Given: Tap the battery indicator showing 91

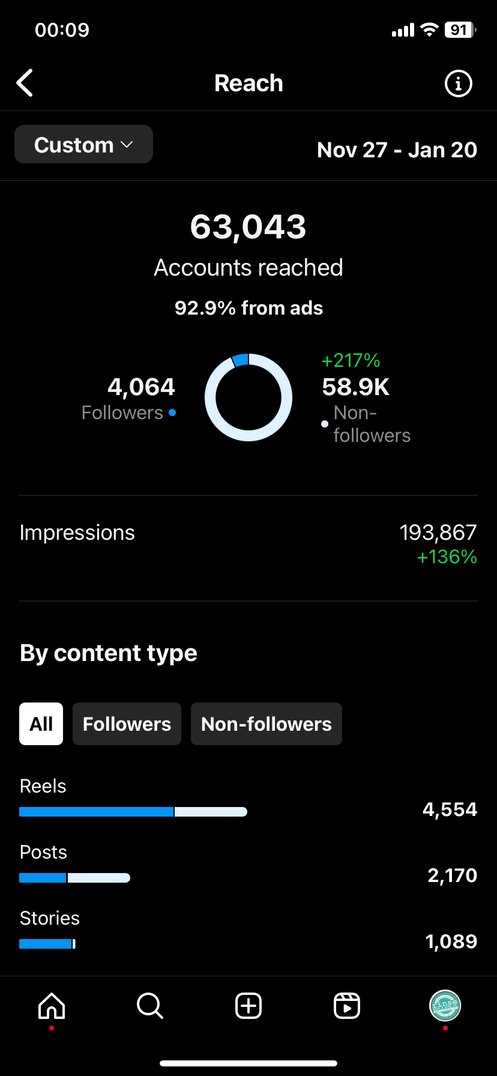Looking at the screenshot, I should click(459, 30).
